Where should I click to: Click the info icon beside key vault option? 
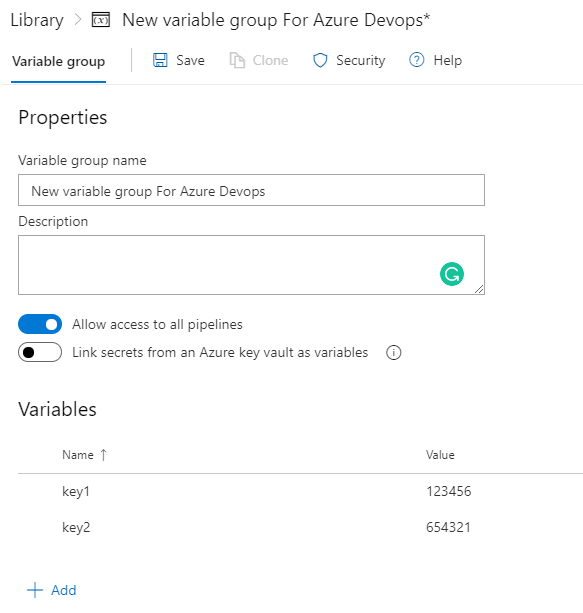coord(393,353)
